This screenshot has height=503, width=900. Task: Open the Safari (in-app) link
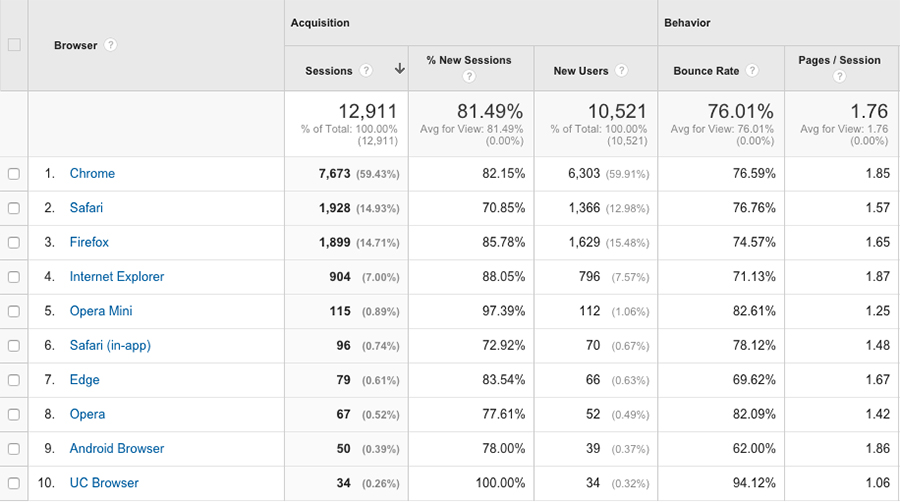tap(110, 346)
